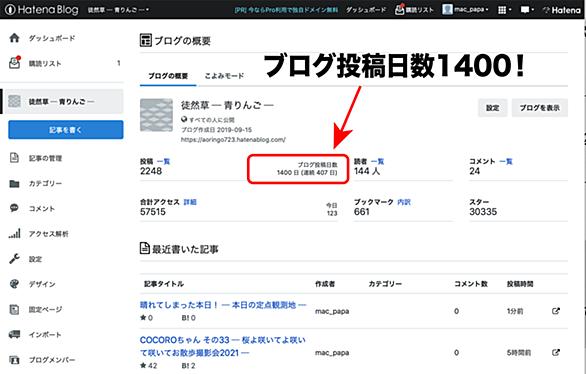Viewport: 586px width, 374px height.
Task: Click the sidebar 購読リスト inbox icon
Action: (x=14, y=63)
